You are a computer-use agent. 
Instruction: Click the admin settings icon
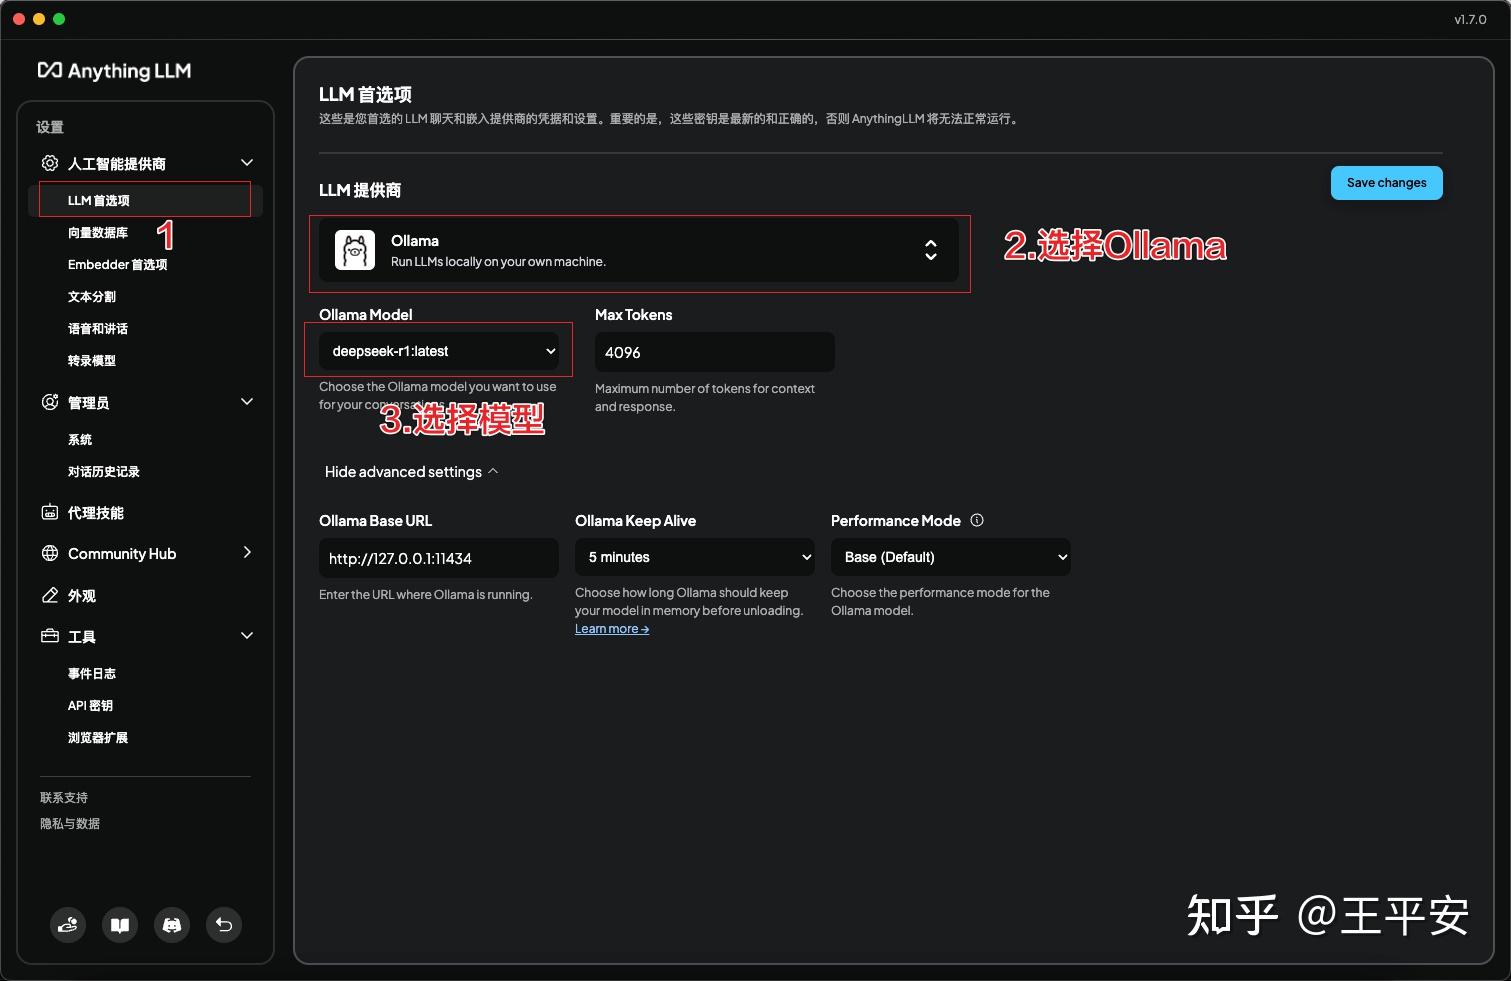tap(49, 402)
